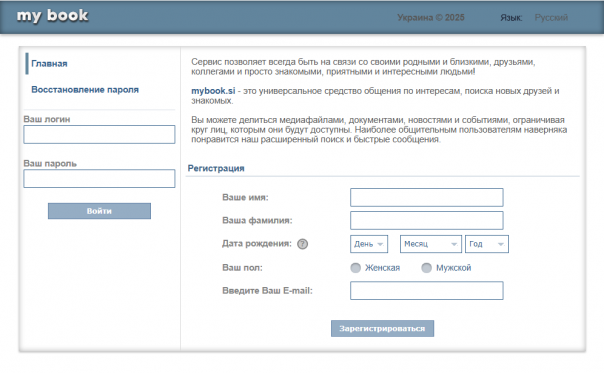604x373 pixels.
Task: Click the Войти button
Action: [x=99, y=211]
